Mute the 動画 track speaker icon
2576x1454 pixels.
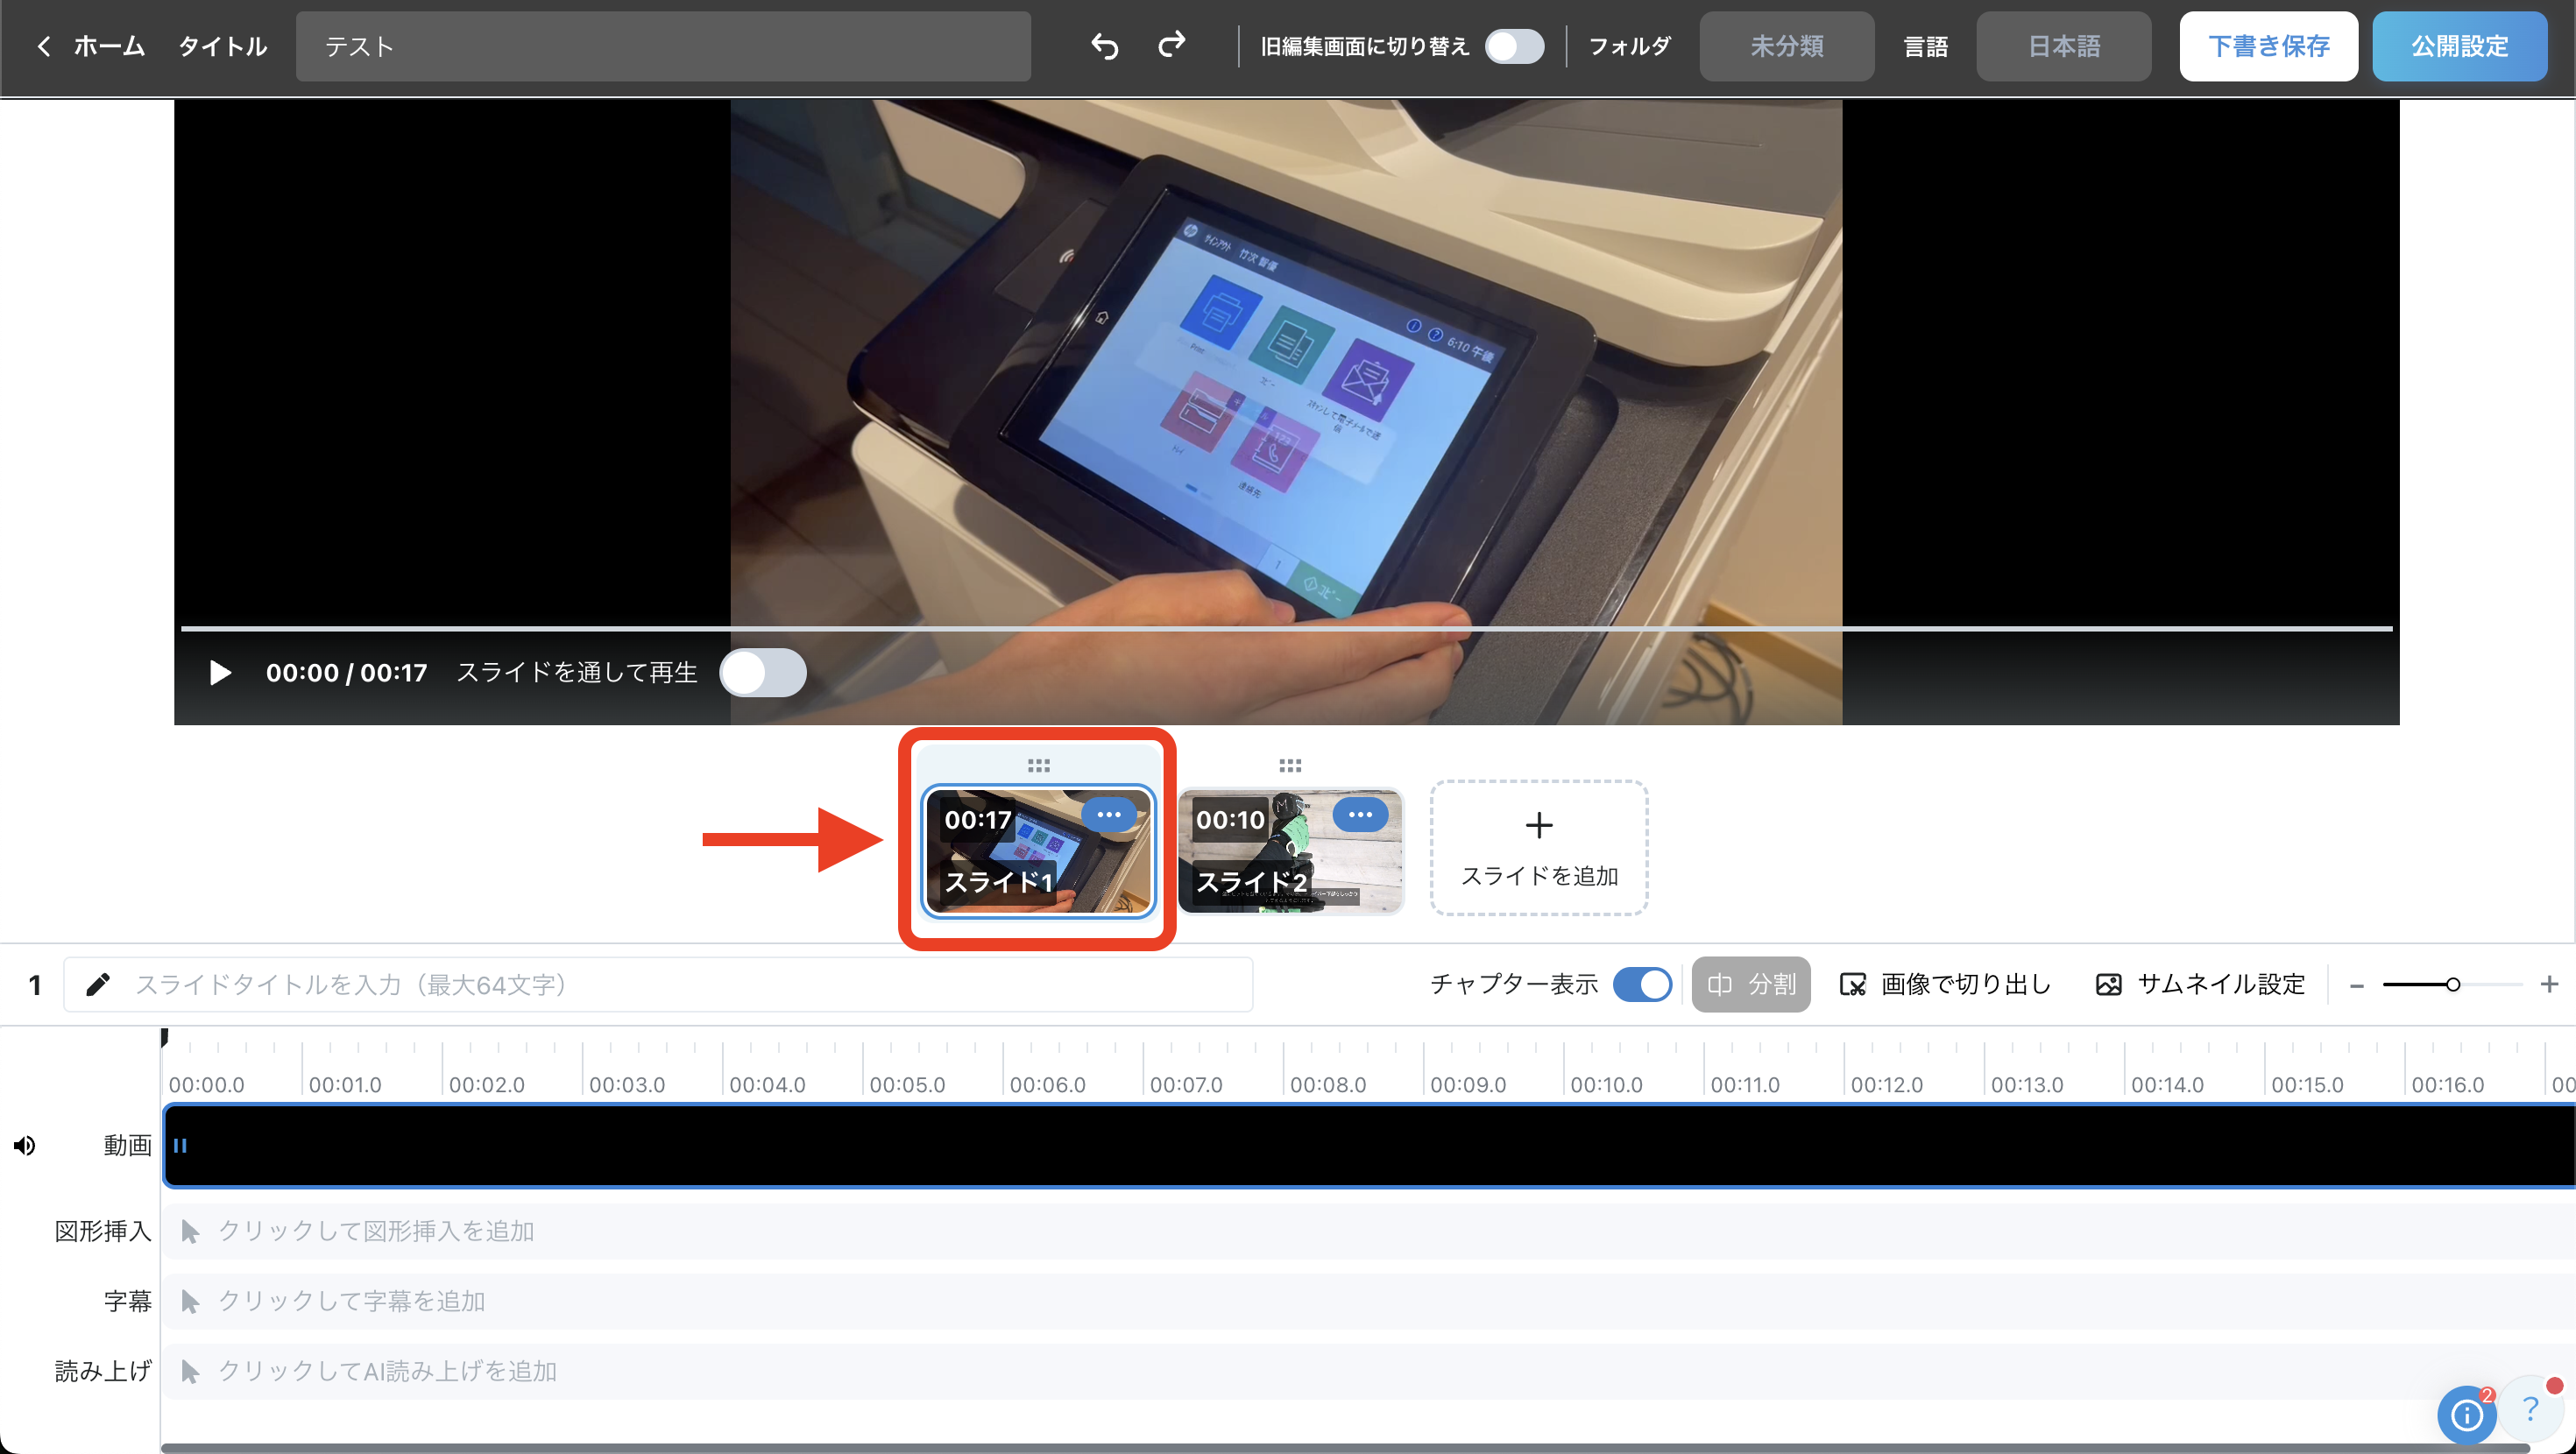[x=25, y=1145]
